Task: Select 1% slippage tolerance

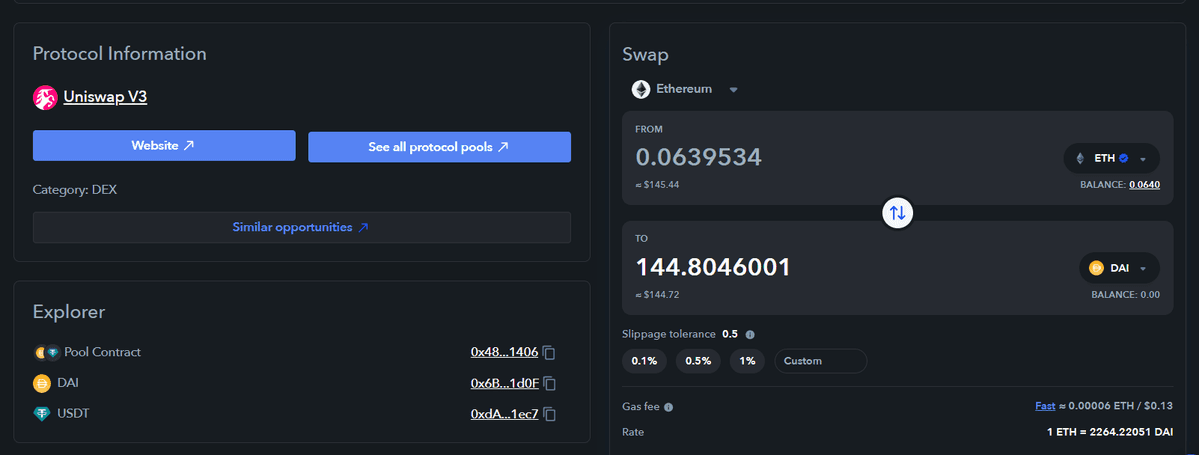Action: (748, 361)
